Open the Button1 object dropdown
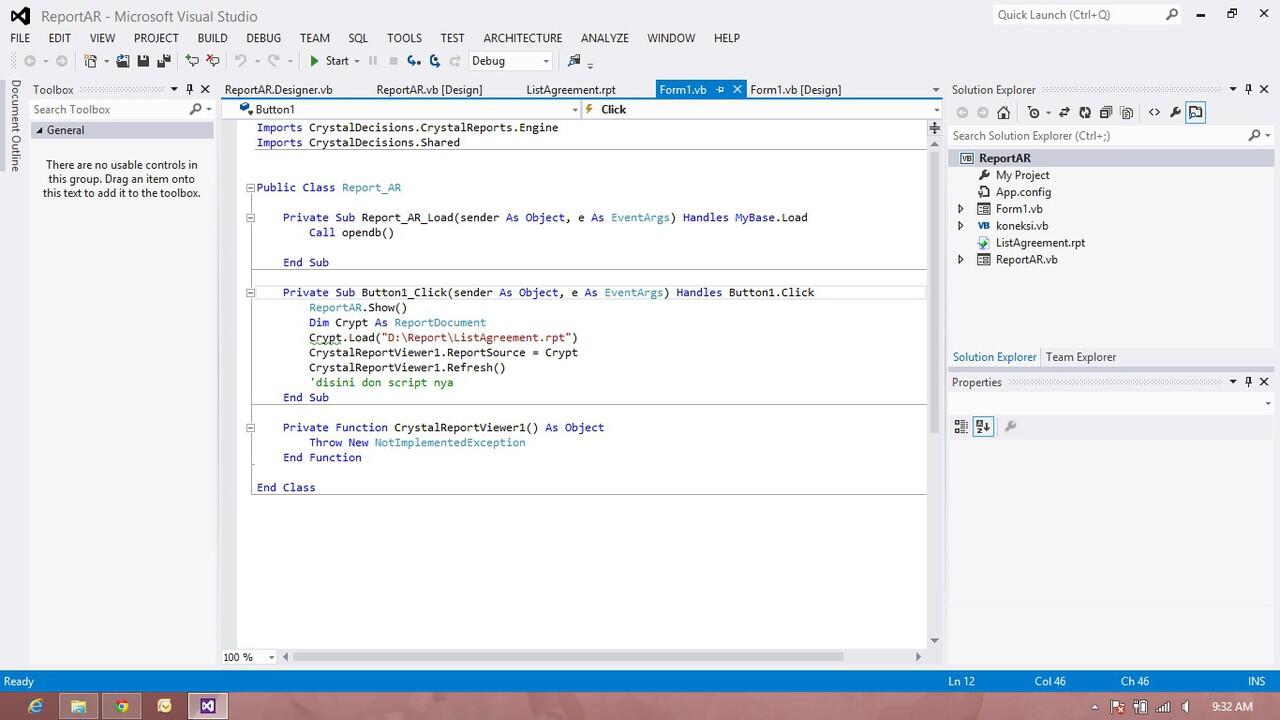 [x=574, y=110]
